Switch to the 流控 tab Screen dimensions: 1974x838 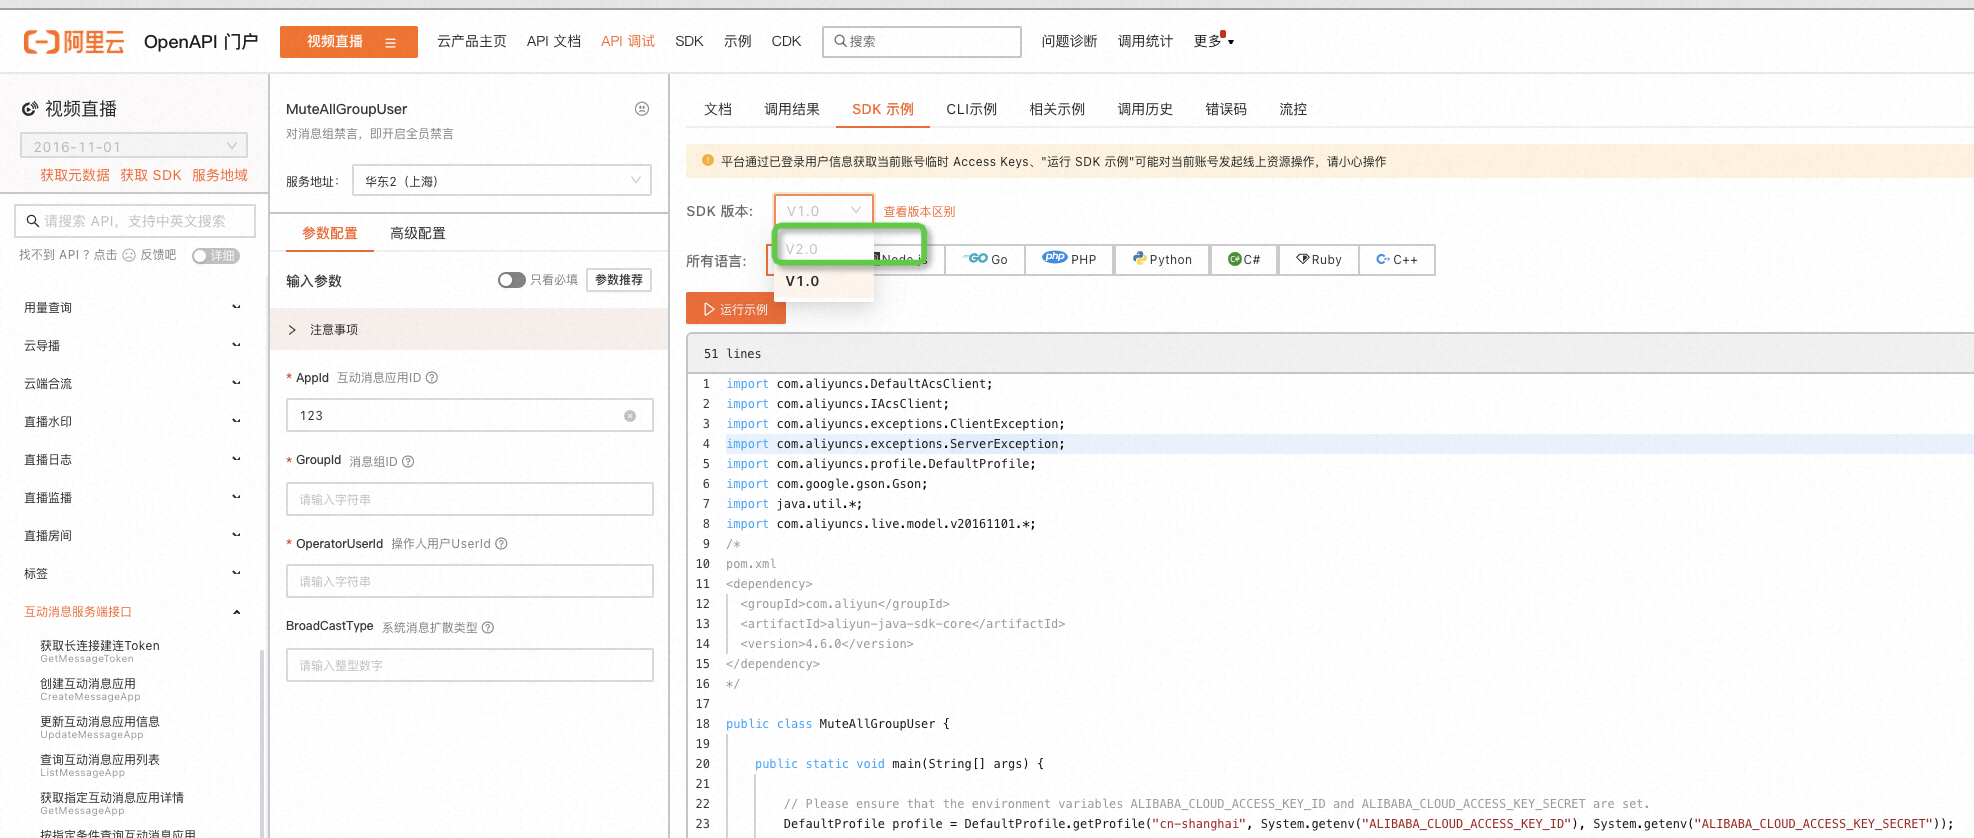(x=1293, y=109)
